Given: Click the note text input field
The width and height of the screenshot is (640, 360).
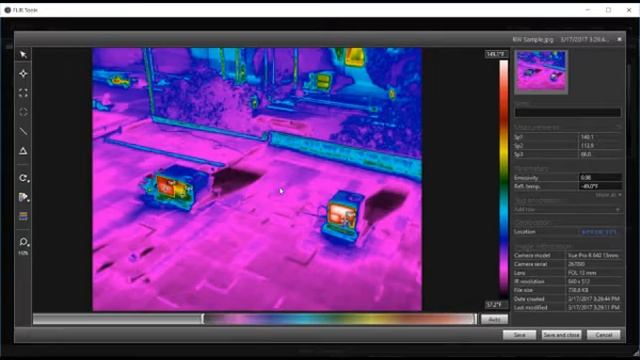Looking at the screenshot, I should click(x=568, y=112).
